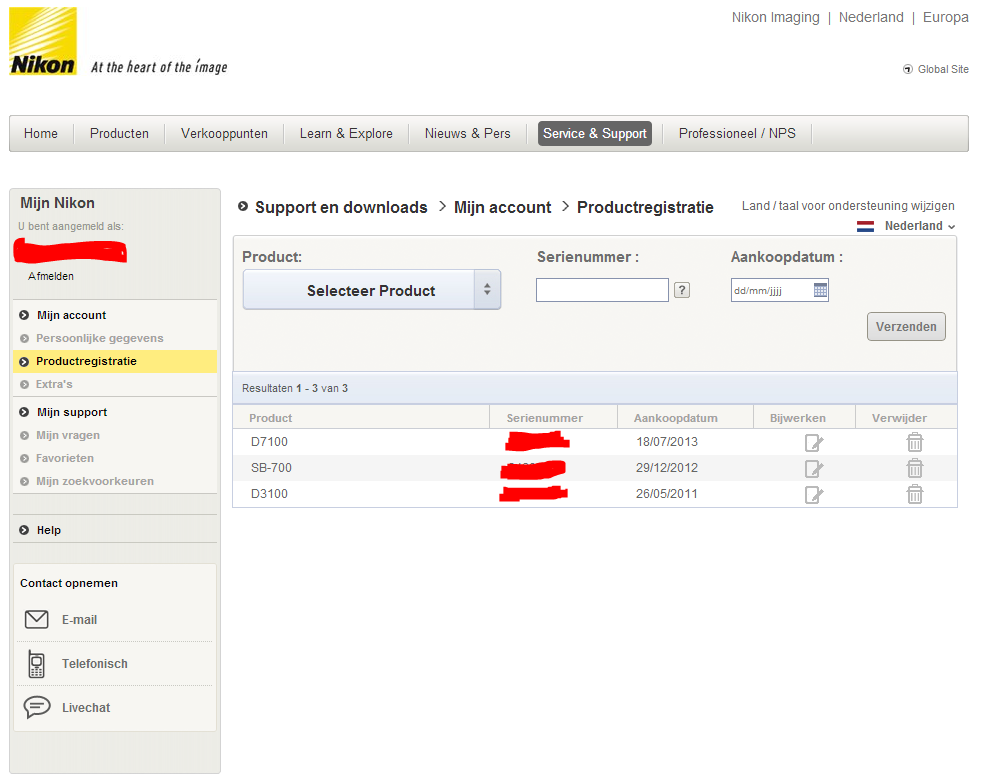The height and width of the screenshot is (783, 990).
Task: Delete the SB-700 registration
Action: [915, 468]
